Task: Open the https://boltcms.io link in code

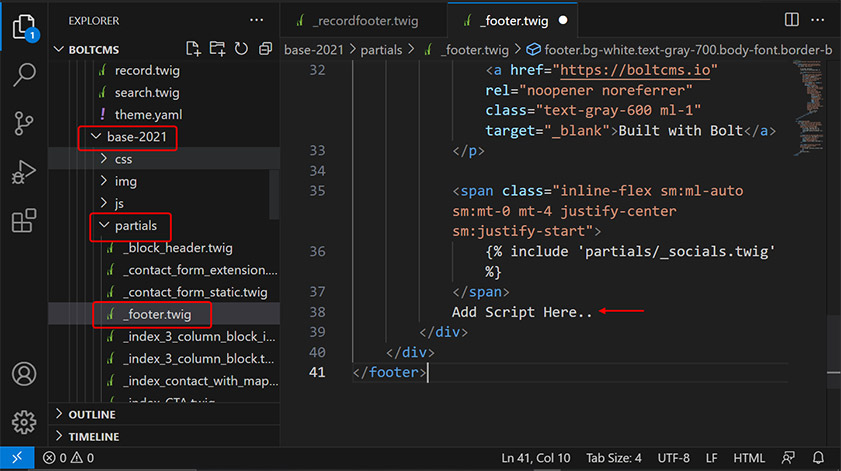Action: [x=635, y=70]
